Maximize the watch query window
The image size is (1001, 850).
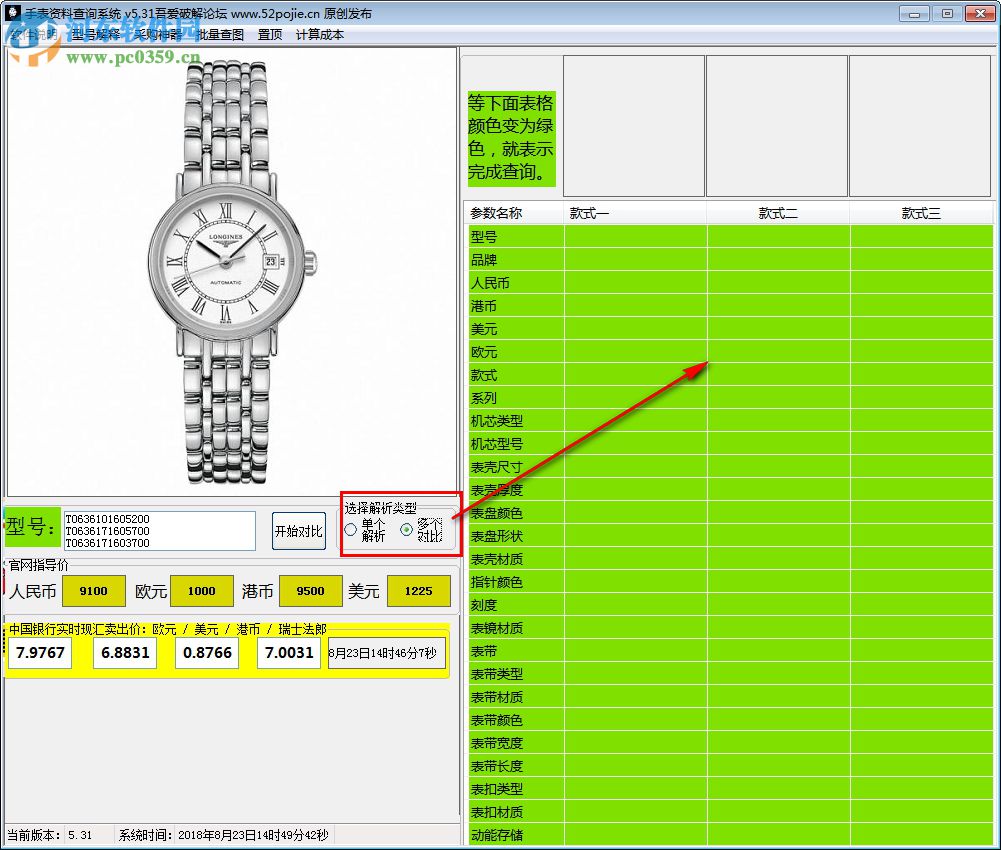coord(947,13)
